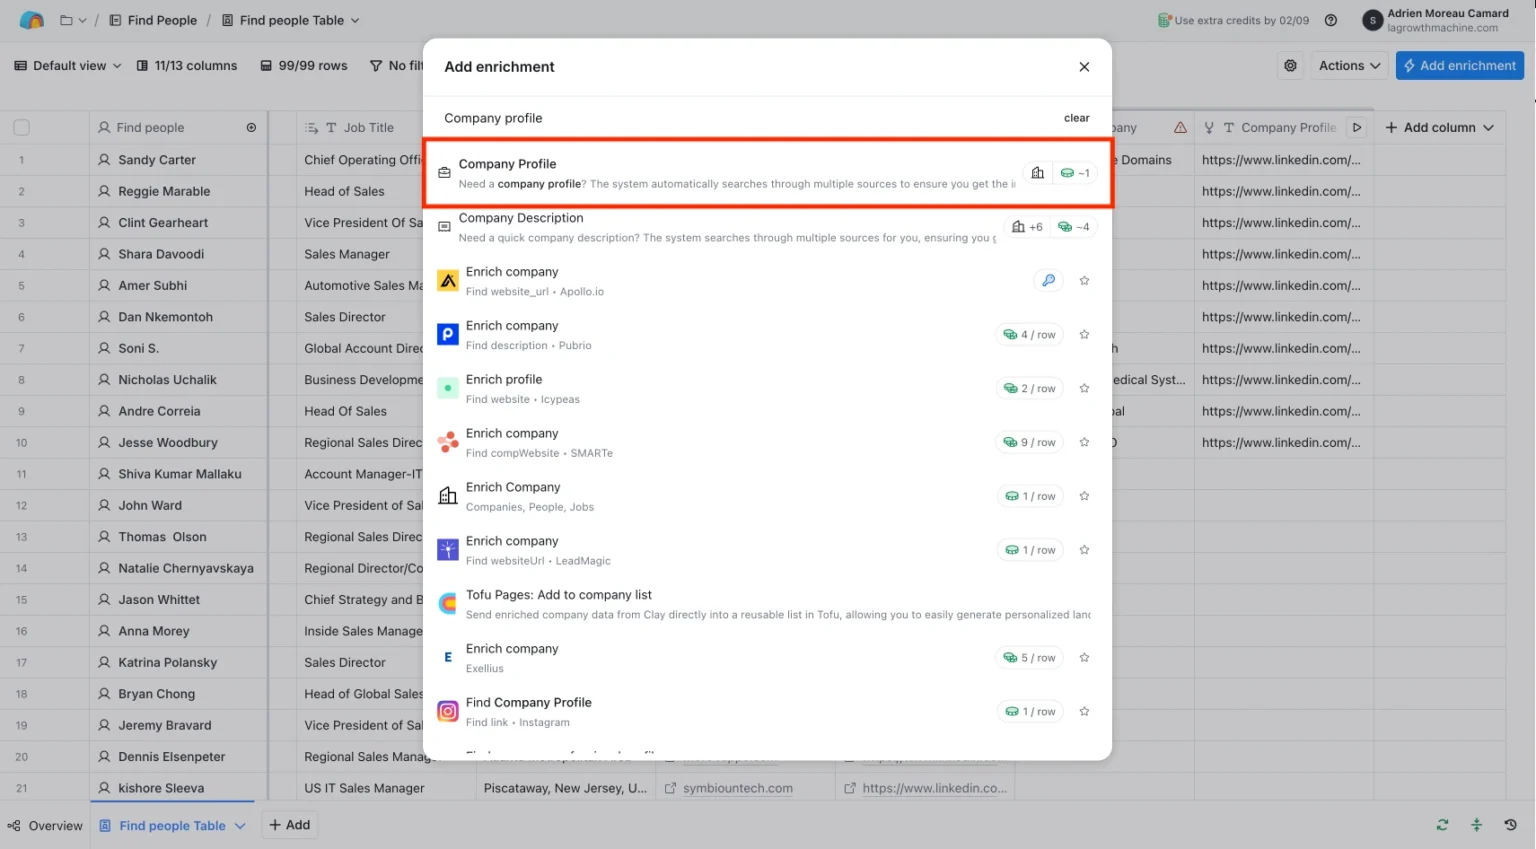Close the Add enrichment dialog

[1084, 67]
